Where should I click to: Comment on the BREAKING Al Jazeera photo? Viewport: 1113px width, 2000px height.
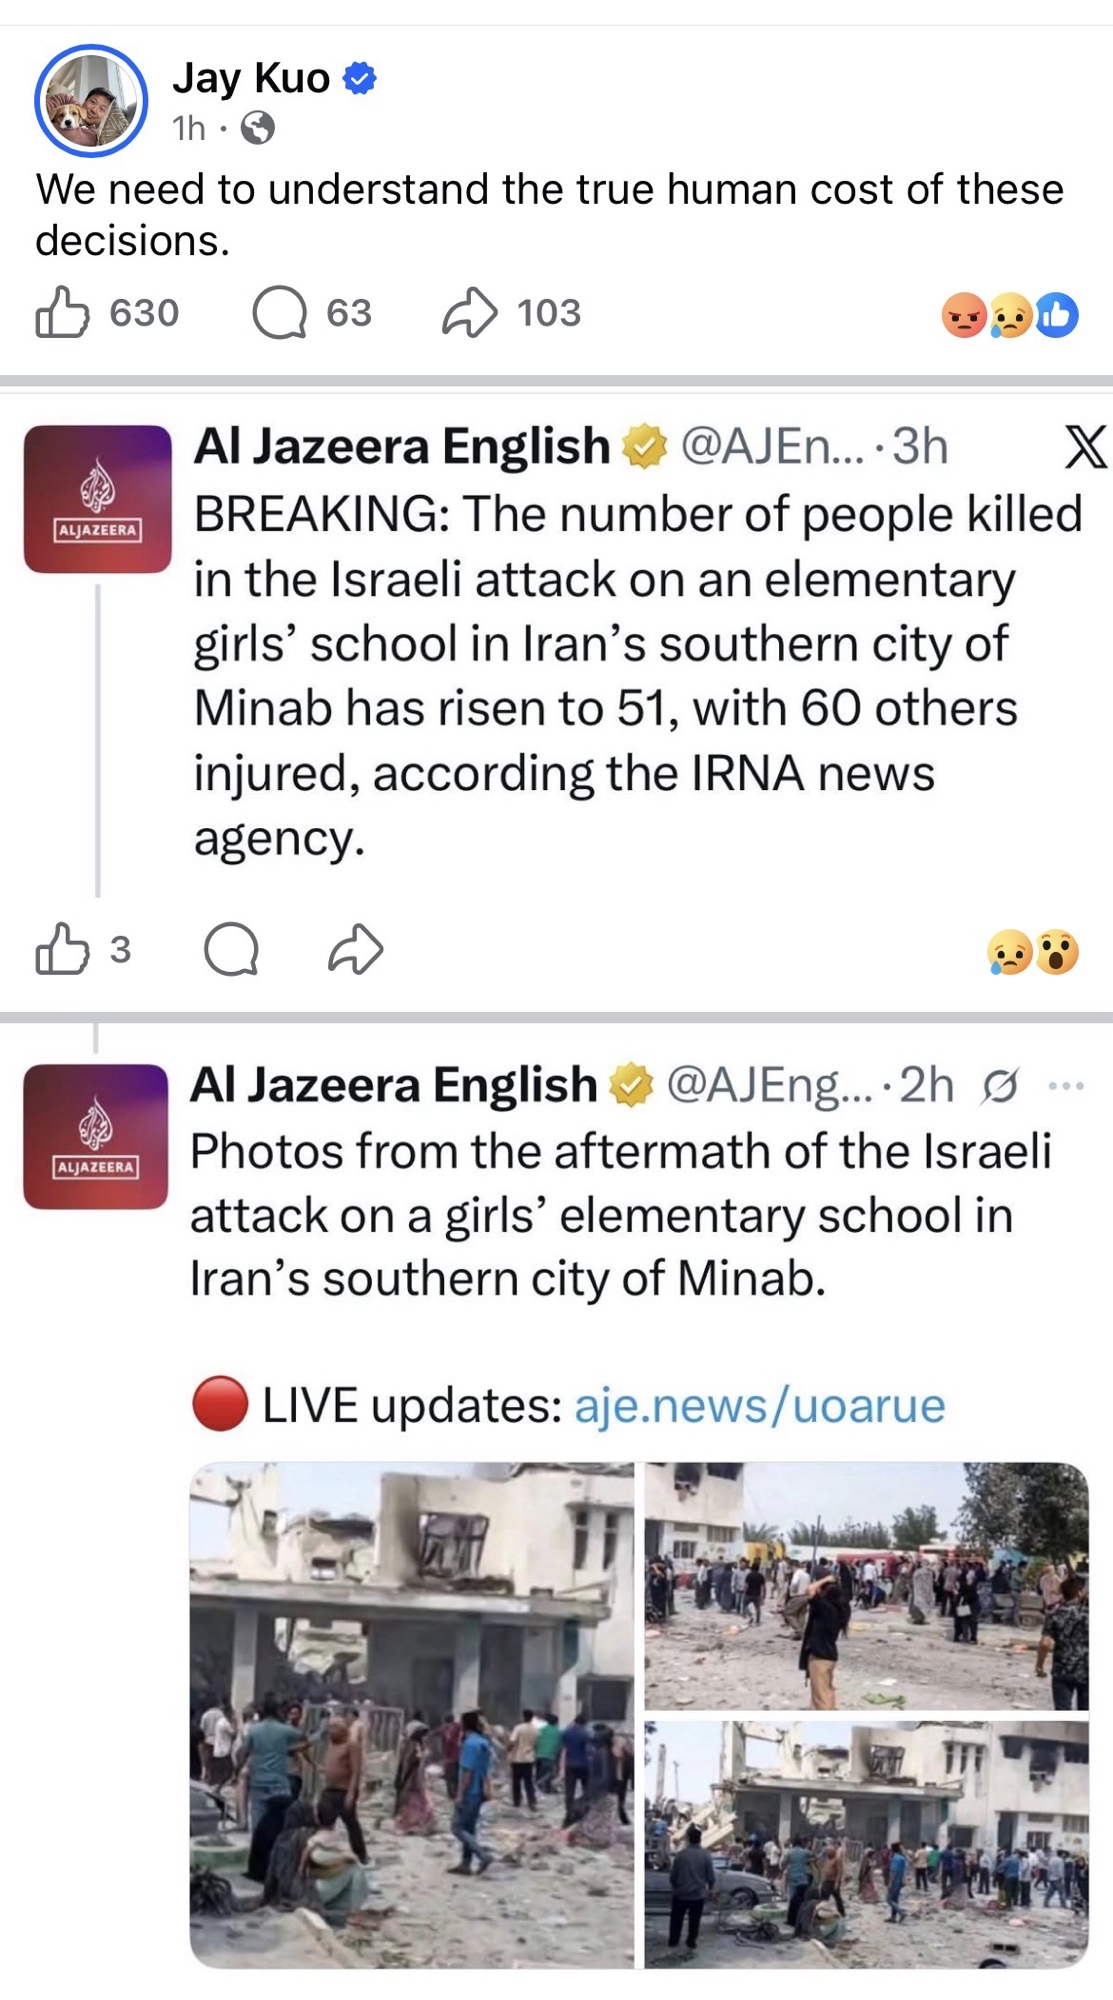point(231,949)
